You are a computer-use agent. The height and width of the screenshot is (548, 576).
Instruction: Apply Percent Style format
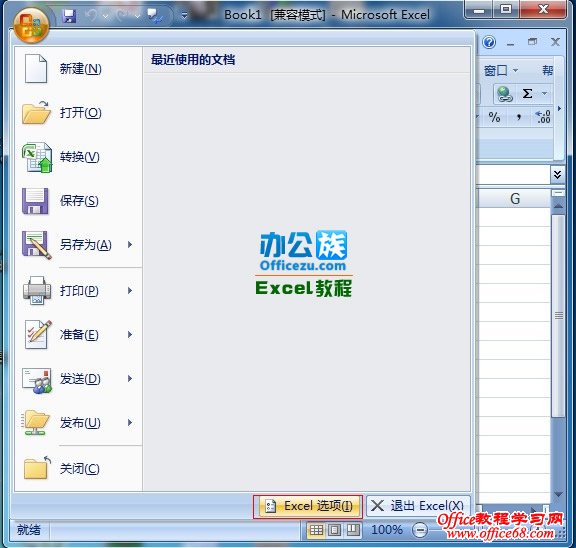pos(494,117)
